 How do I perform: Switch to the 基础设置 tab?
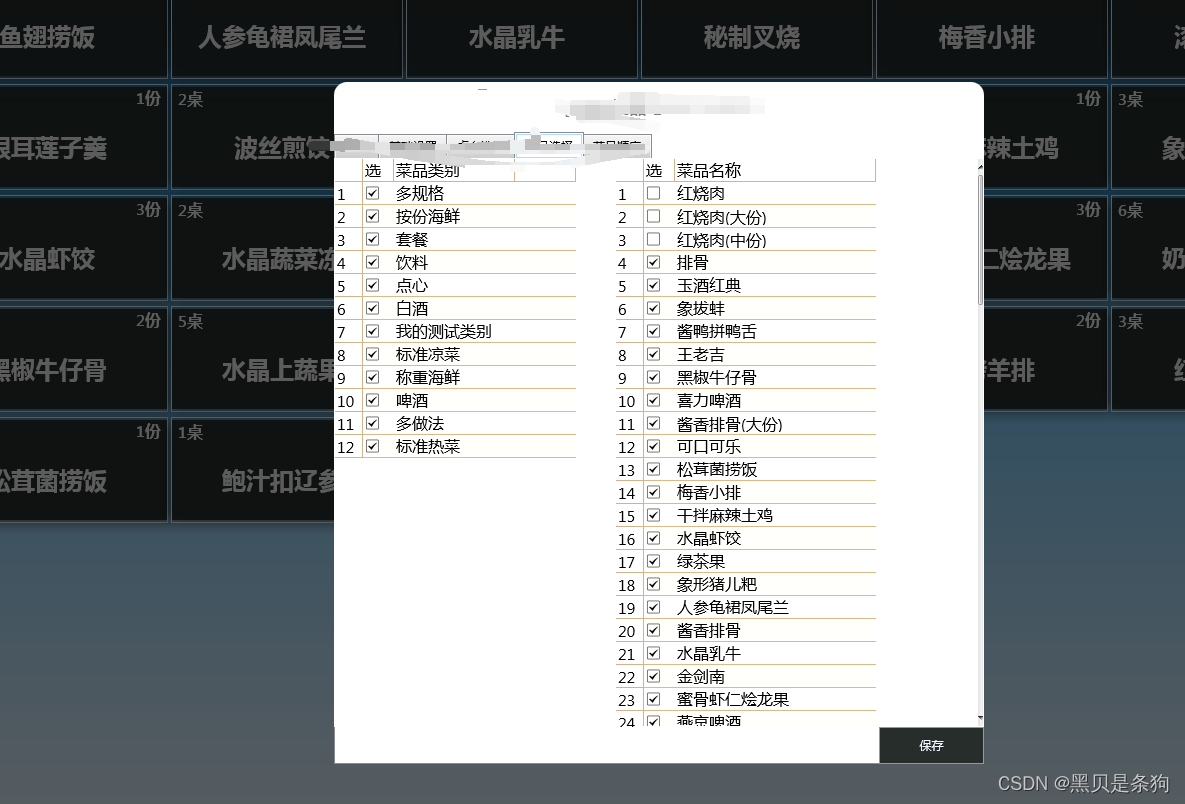(x=410, y=145)
